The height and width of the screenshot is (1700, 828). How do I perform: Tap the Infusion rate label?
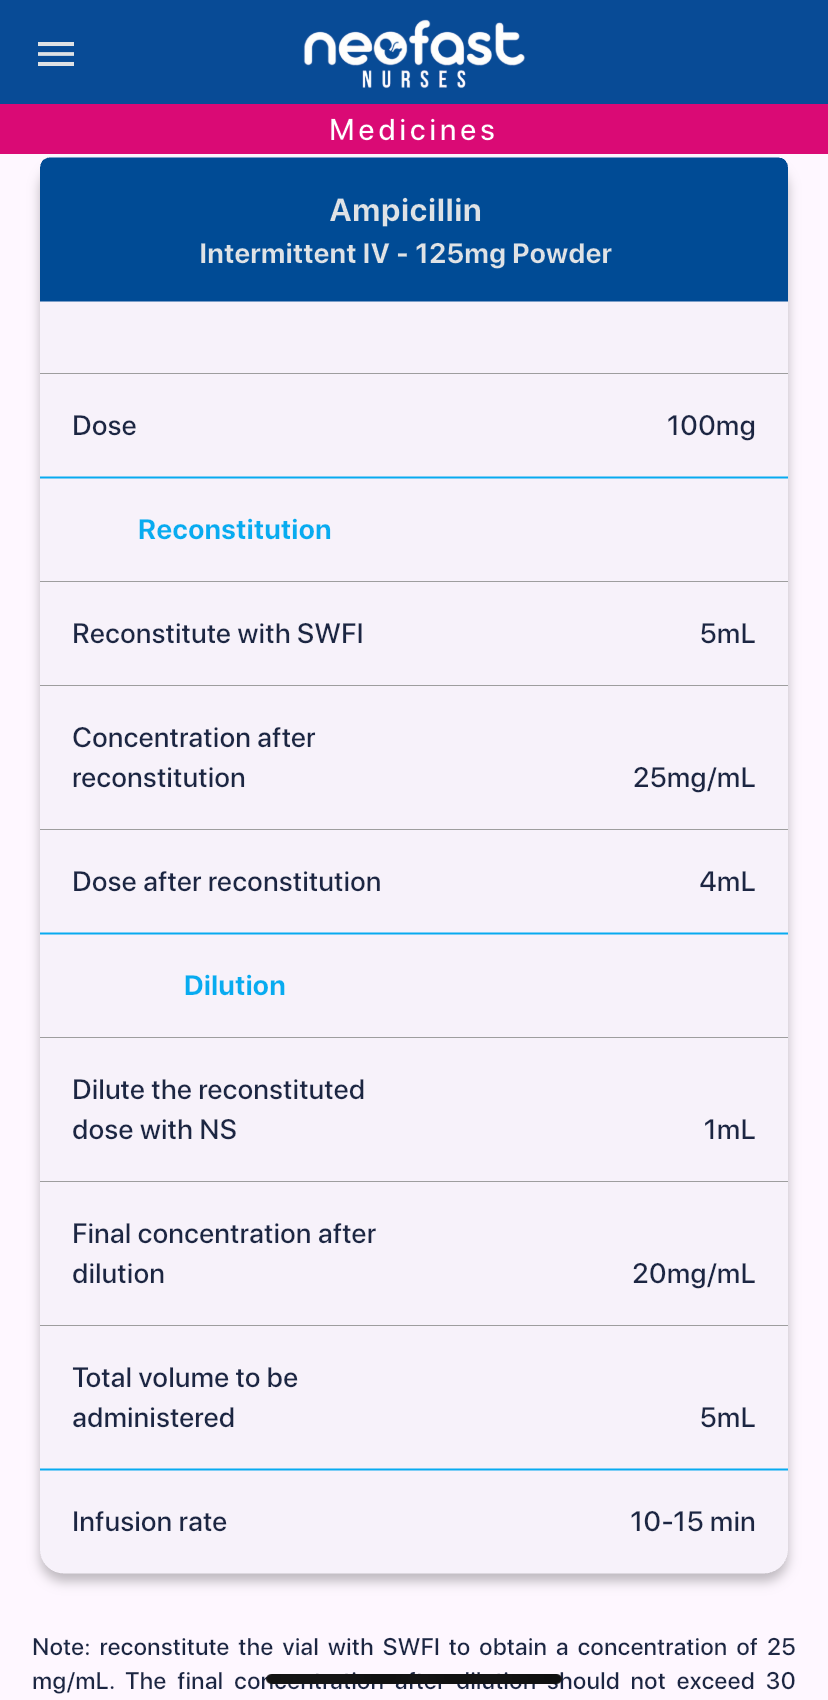point(149,1522)
